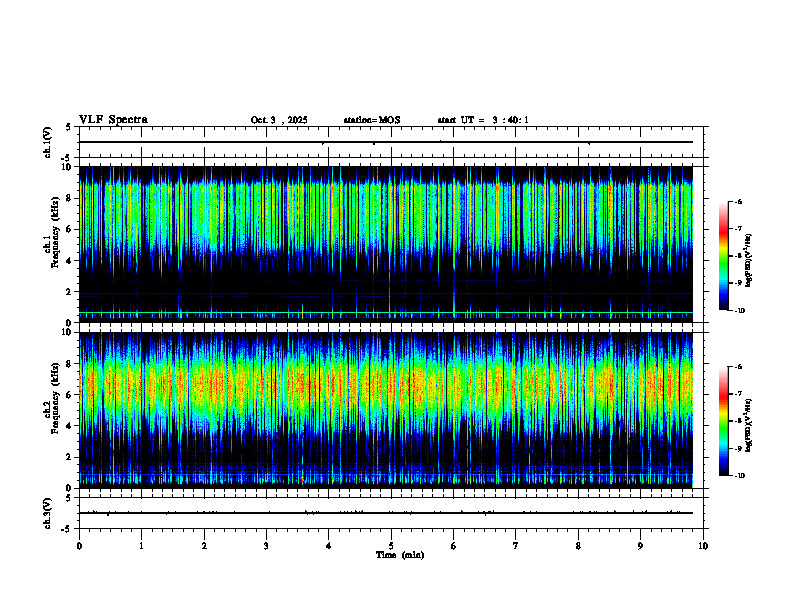Click inside the ch.1 spectrogram panel
Viewport: 792px width, 612px height.
point(386,244)
